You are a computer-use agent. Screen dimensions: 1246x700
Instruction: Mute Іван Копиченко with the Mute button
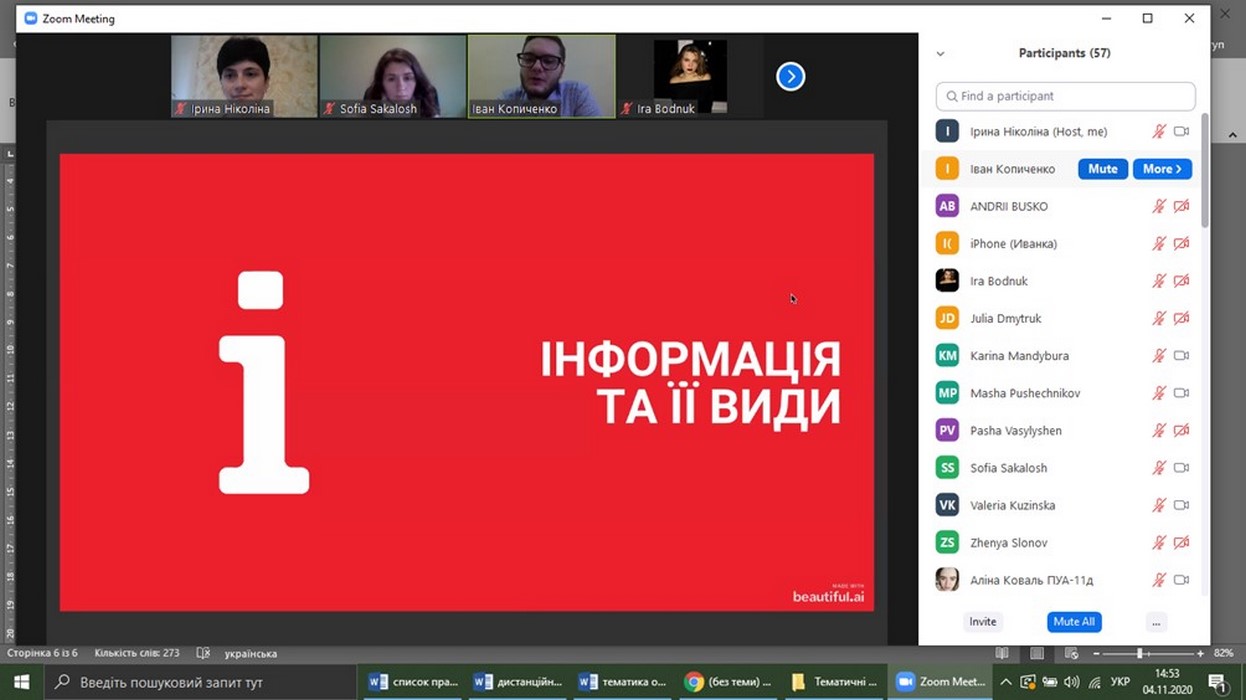[1102, 169]
